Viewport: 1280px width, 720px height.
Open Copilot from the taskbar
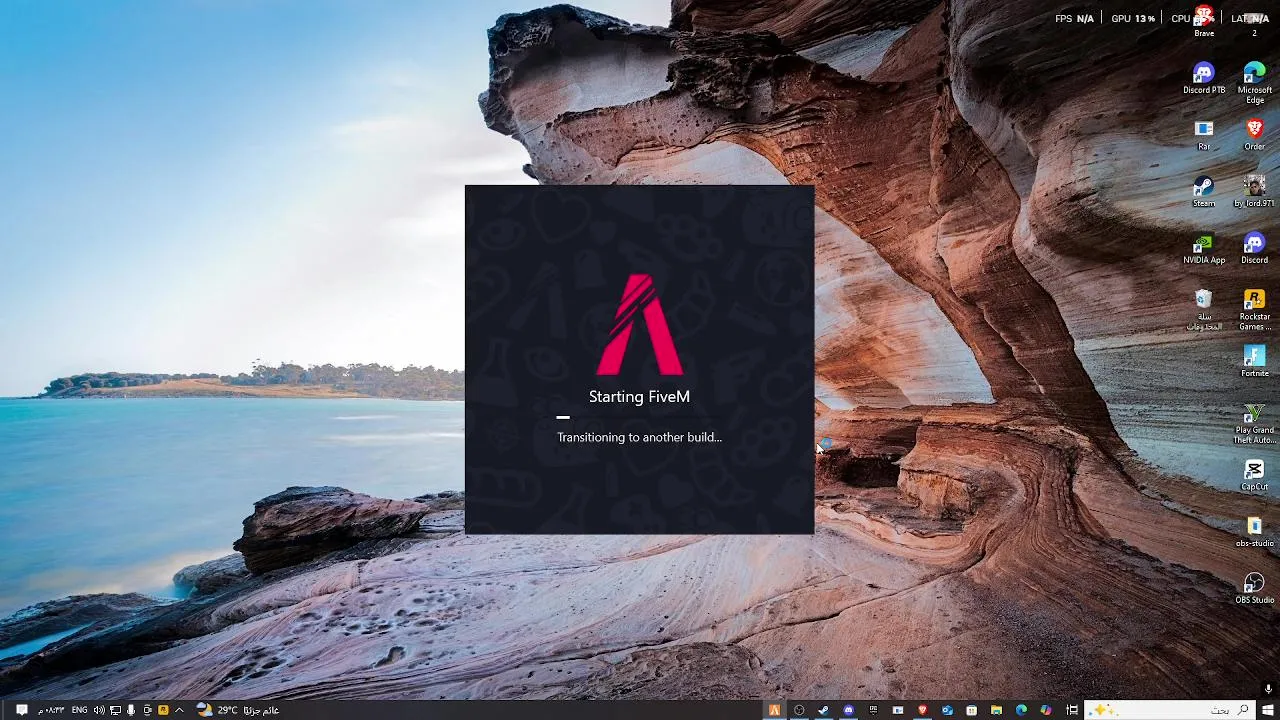coord(1046,710)
